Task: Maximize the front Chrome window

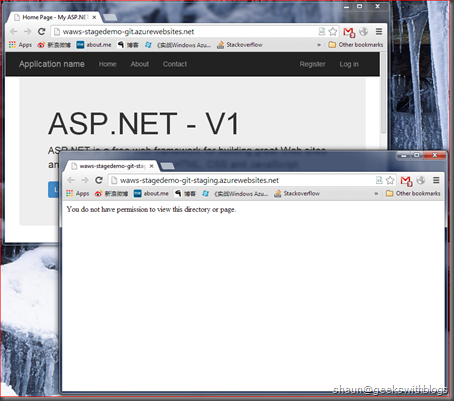Action: tap(417, 155)
